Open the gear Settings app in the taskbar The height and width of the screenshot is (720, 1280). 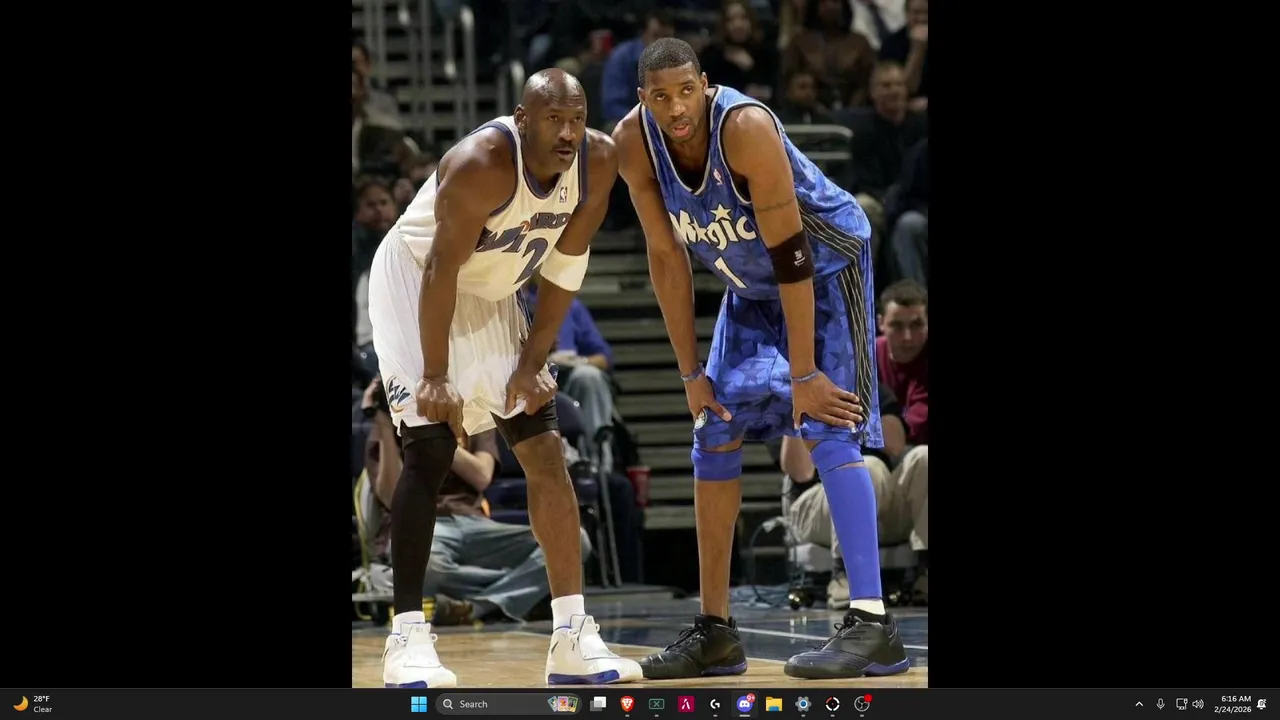point(802,704)
